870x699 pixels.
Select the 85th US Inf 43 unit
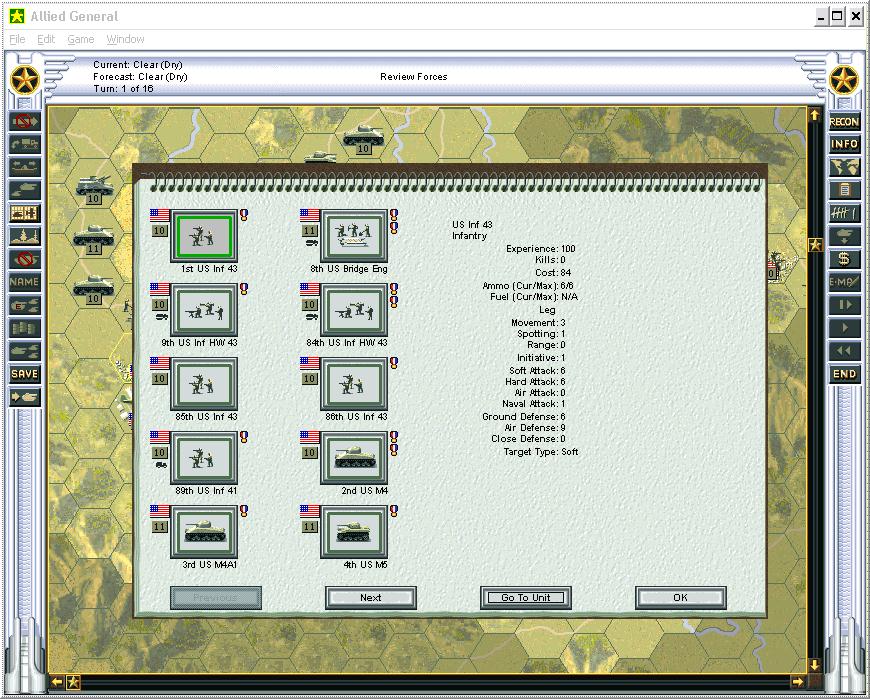[x=204, y=384]
